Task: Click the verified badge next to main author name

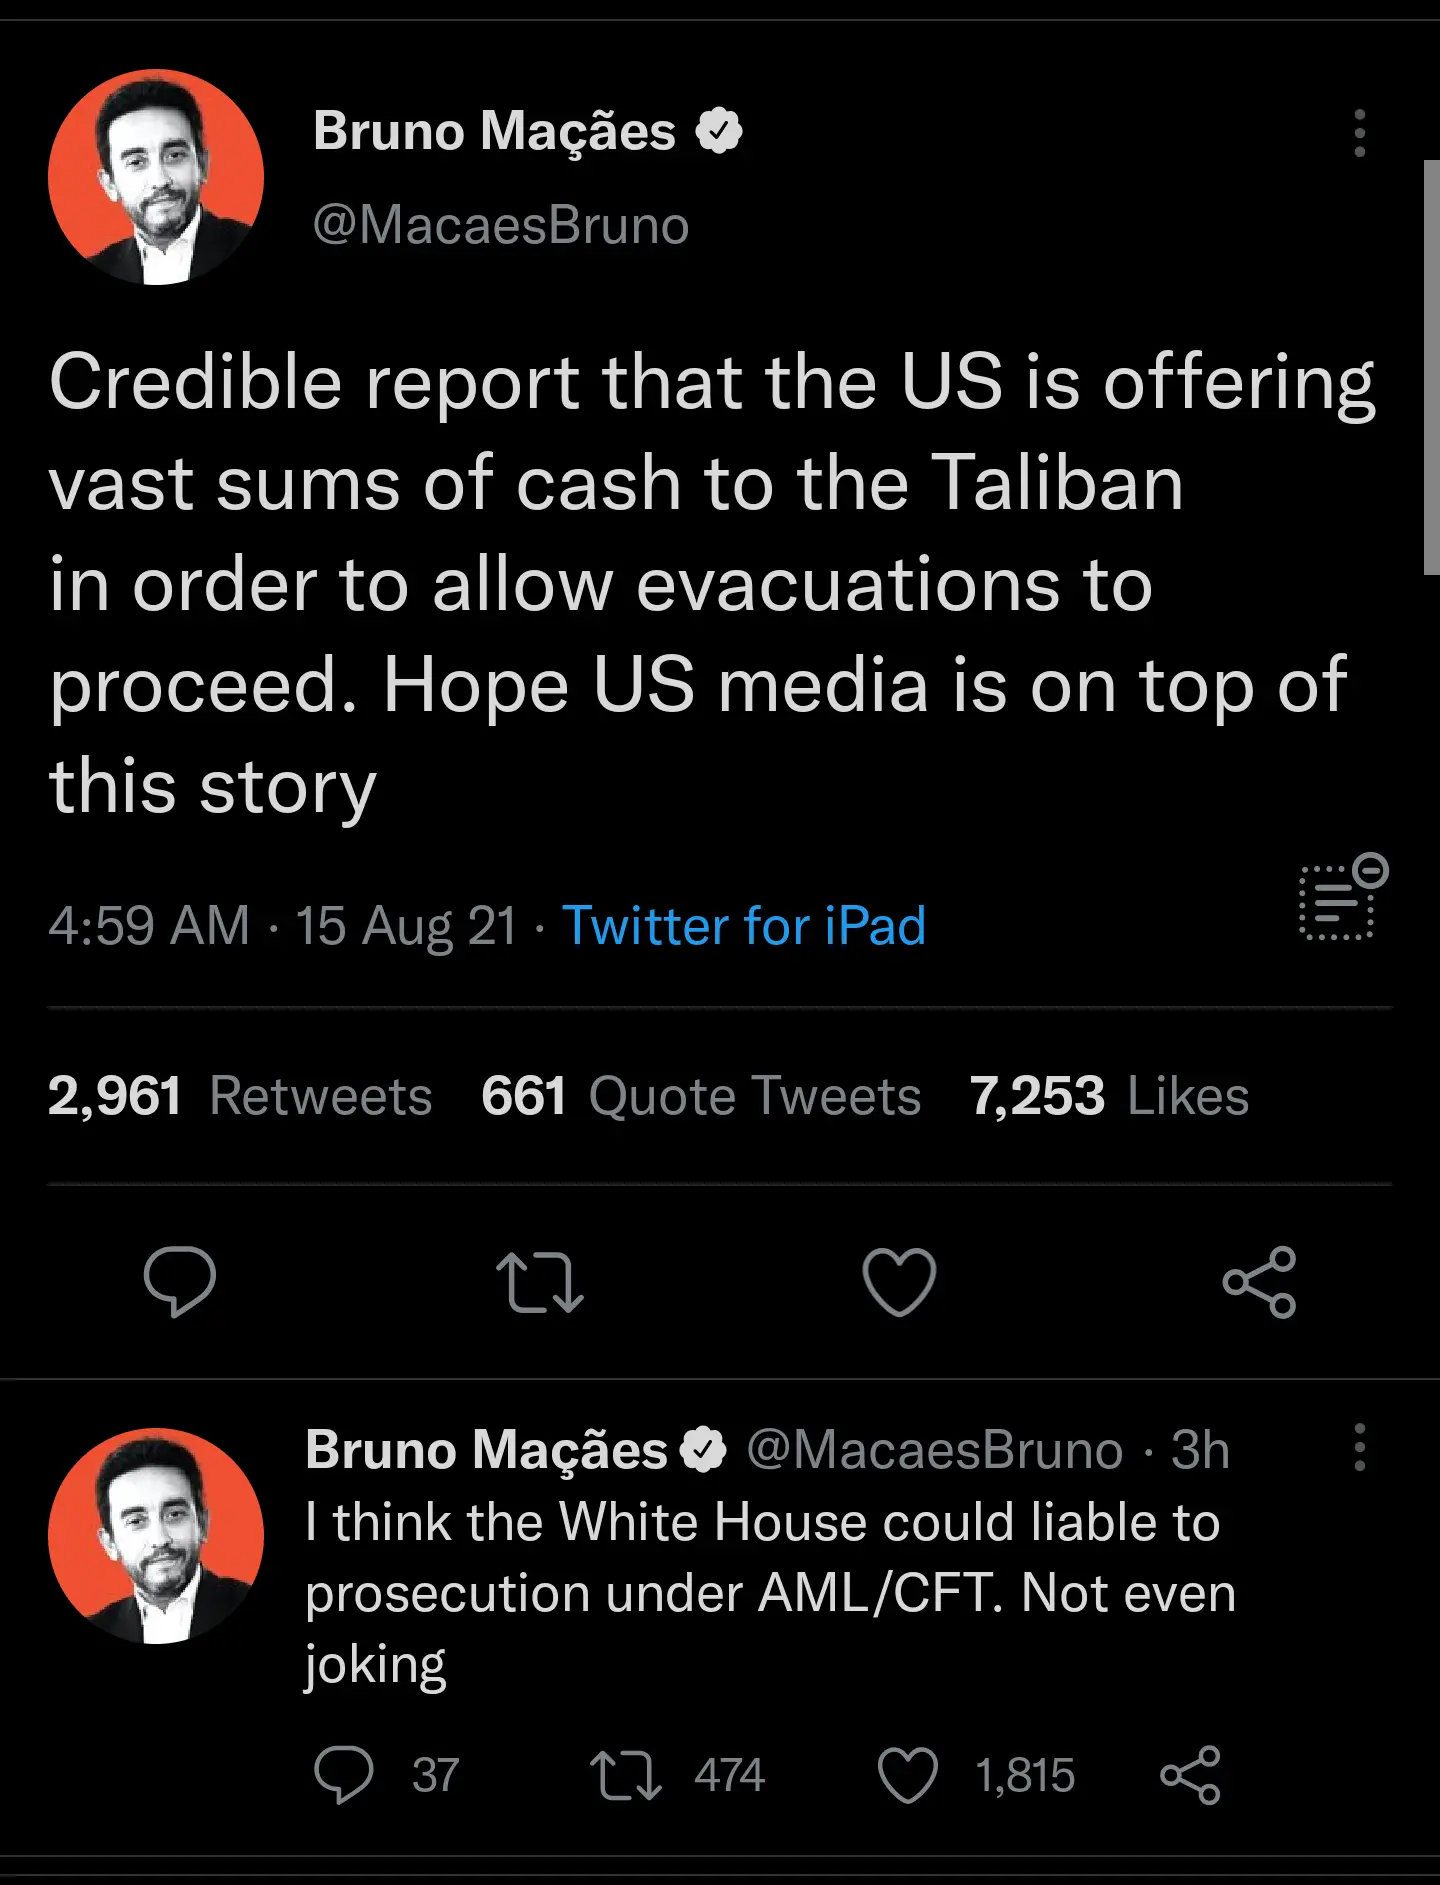Action: (x=719, y=131)
